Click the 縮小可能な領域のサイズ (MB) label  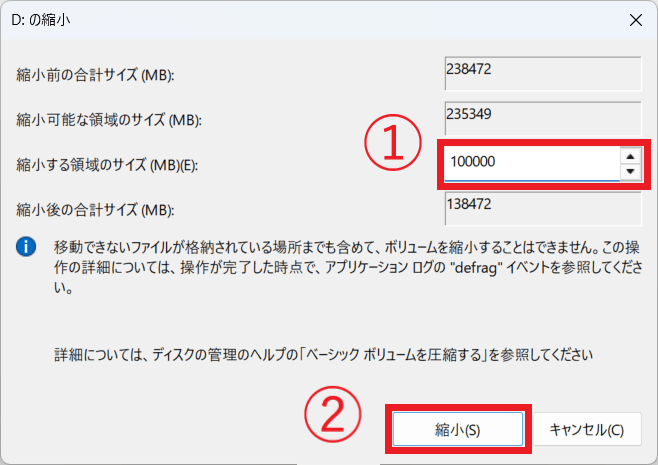[110, 120]
